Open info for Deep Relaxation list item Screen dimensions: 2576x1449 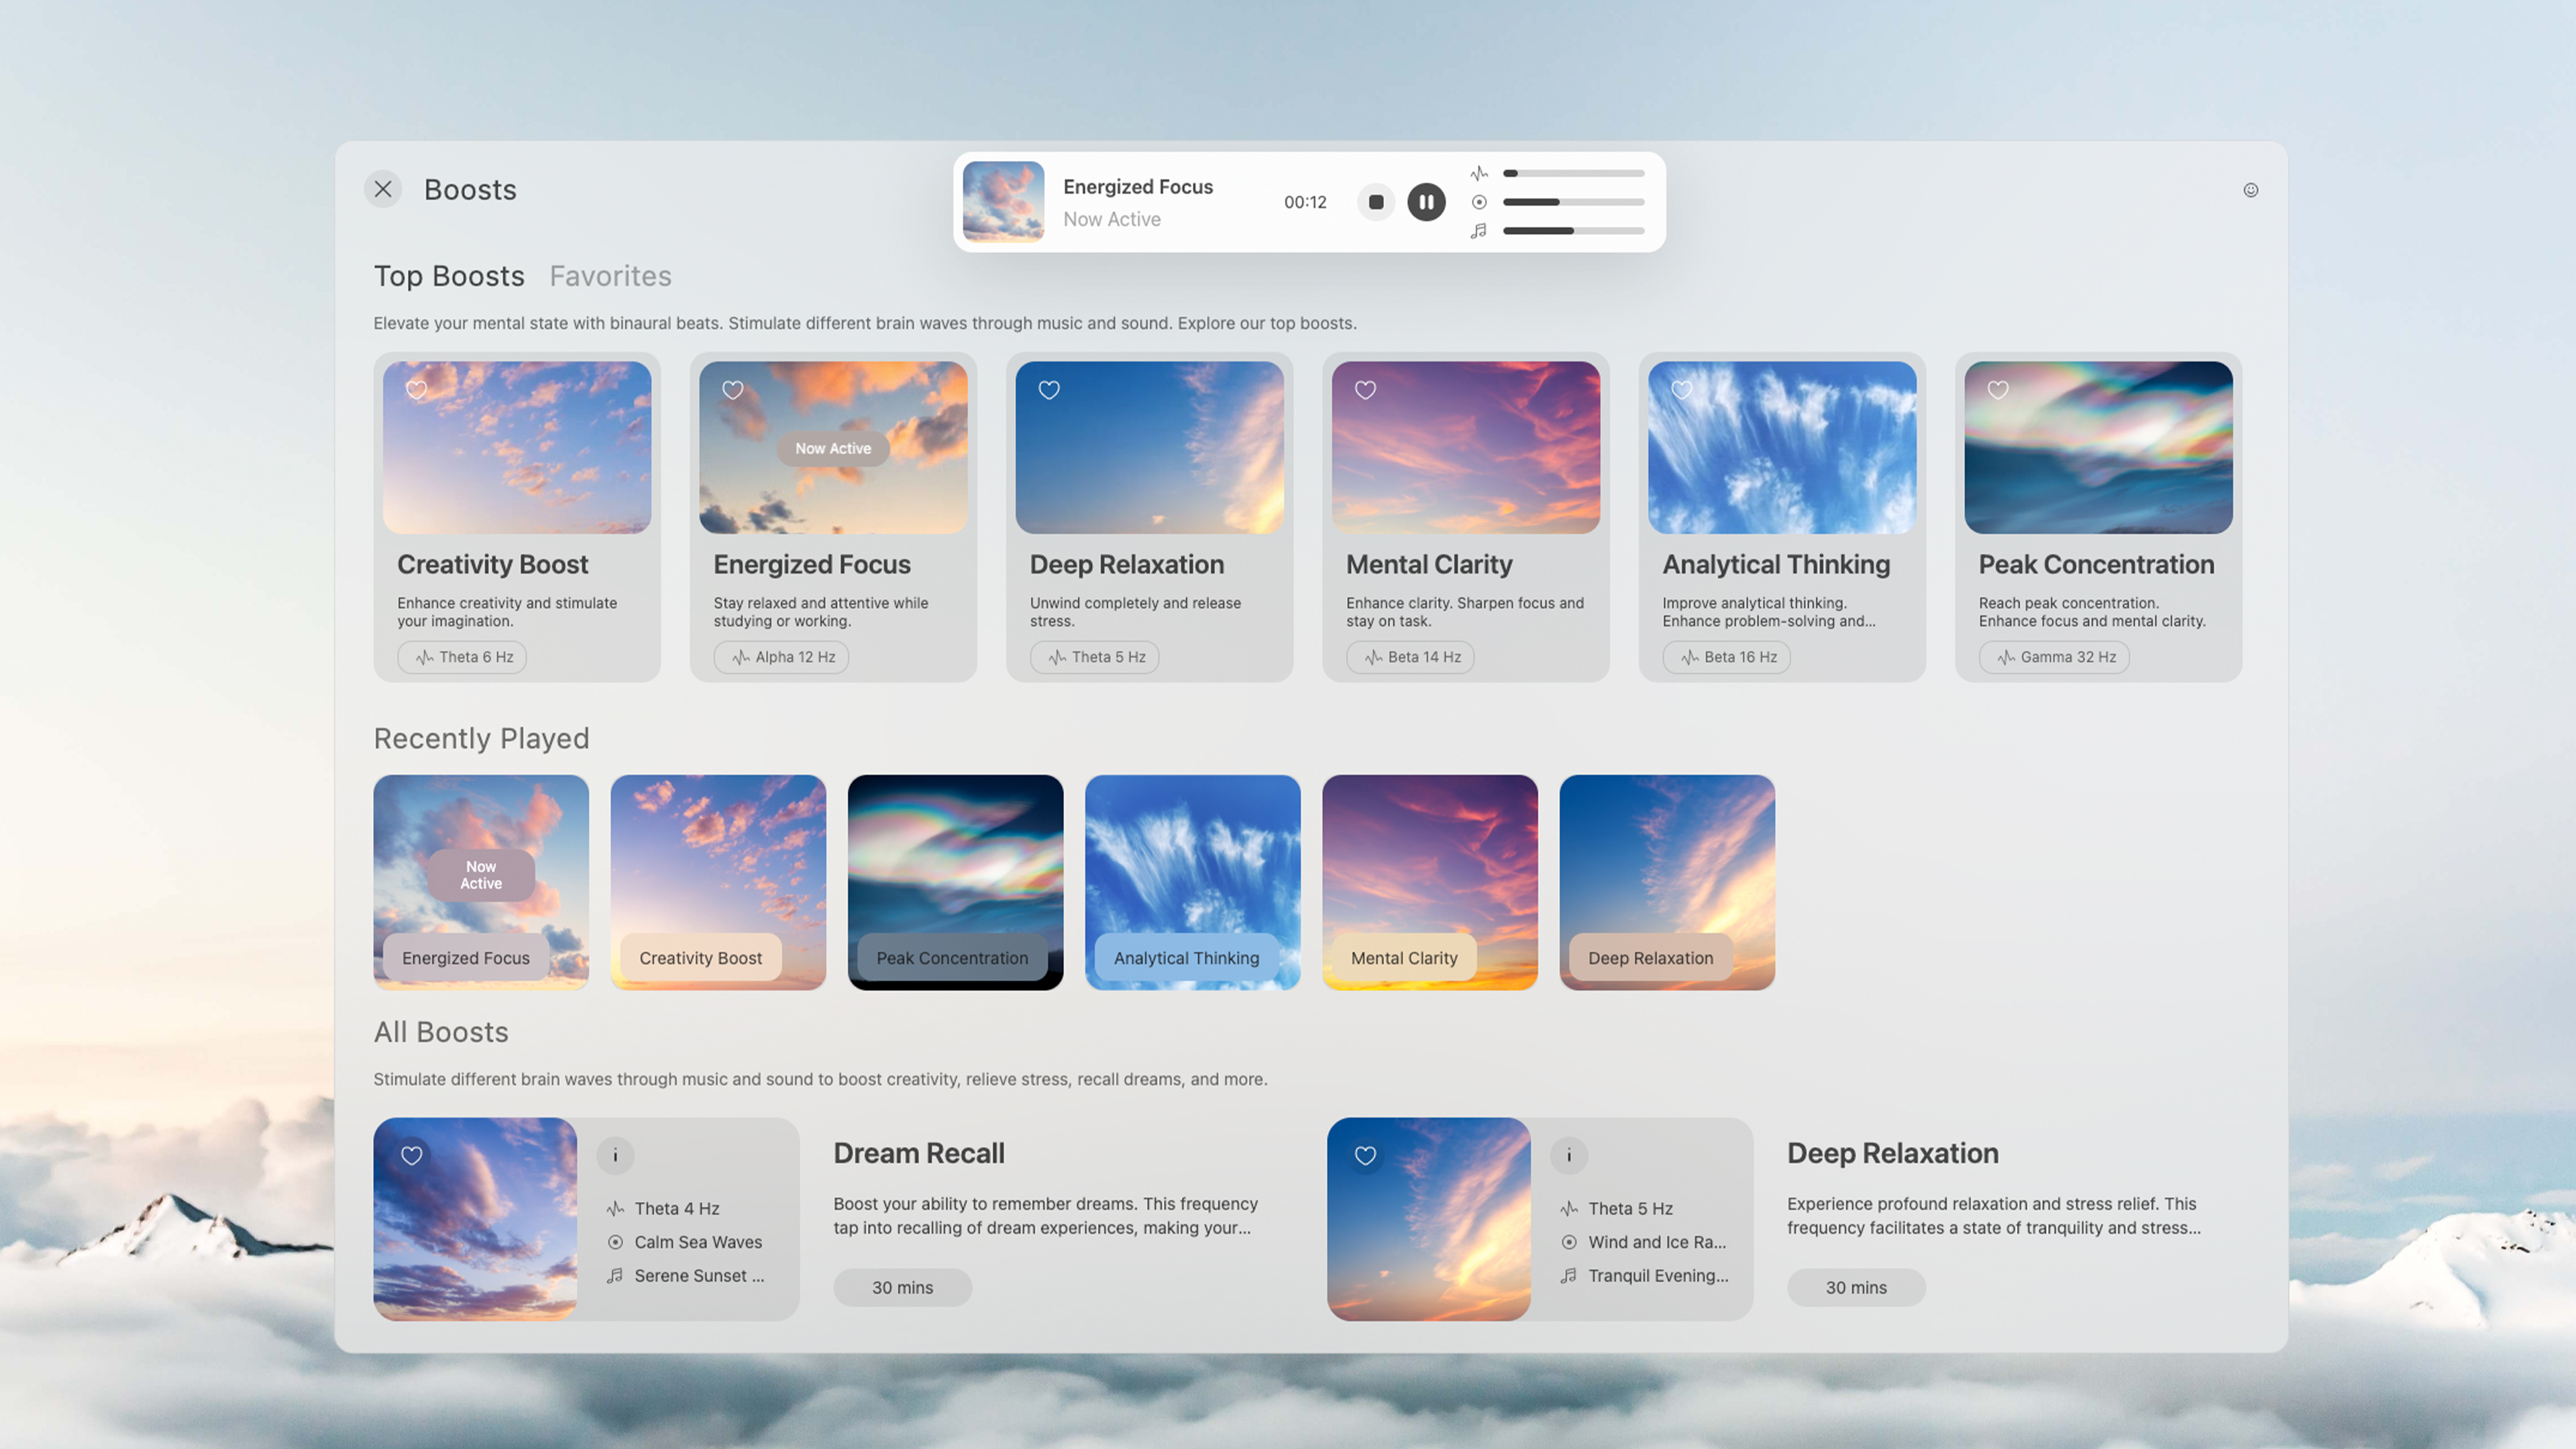(1569, 1155)
